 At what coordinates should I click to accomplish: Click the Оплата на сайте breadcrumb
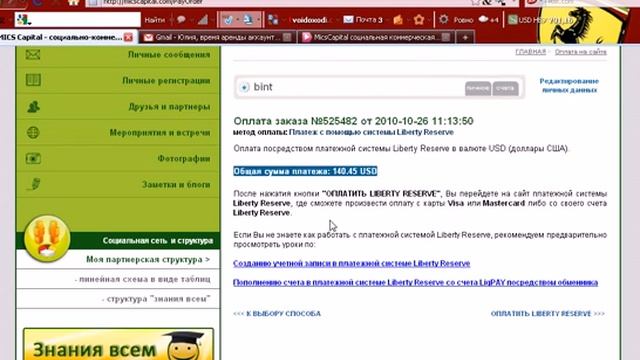(x=580, y=52)
